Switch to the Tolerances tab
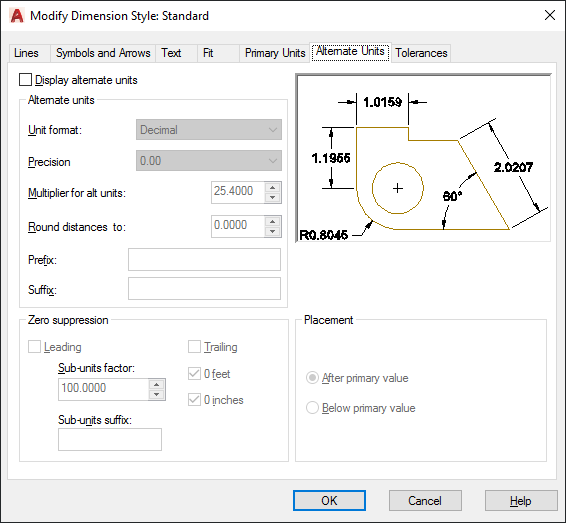 click(421, 53)
